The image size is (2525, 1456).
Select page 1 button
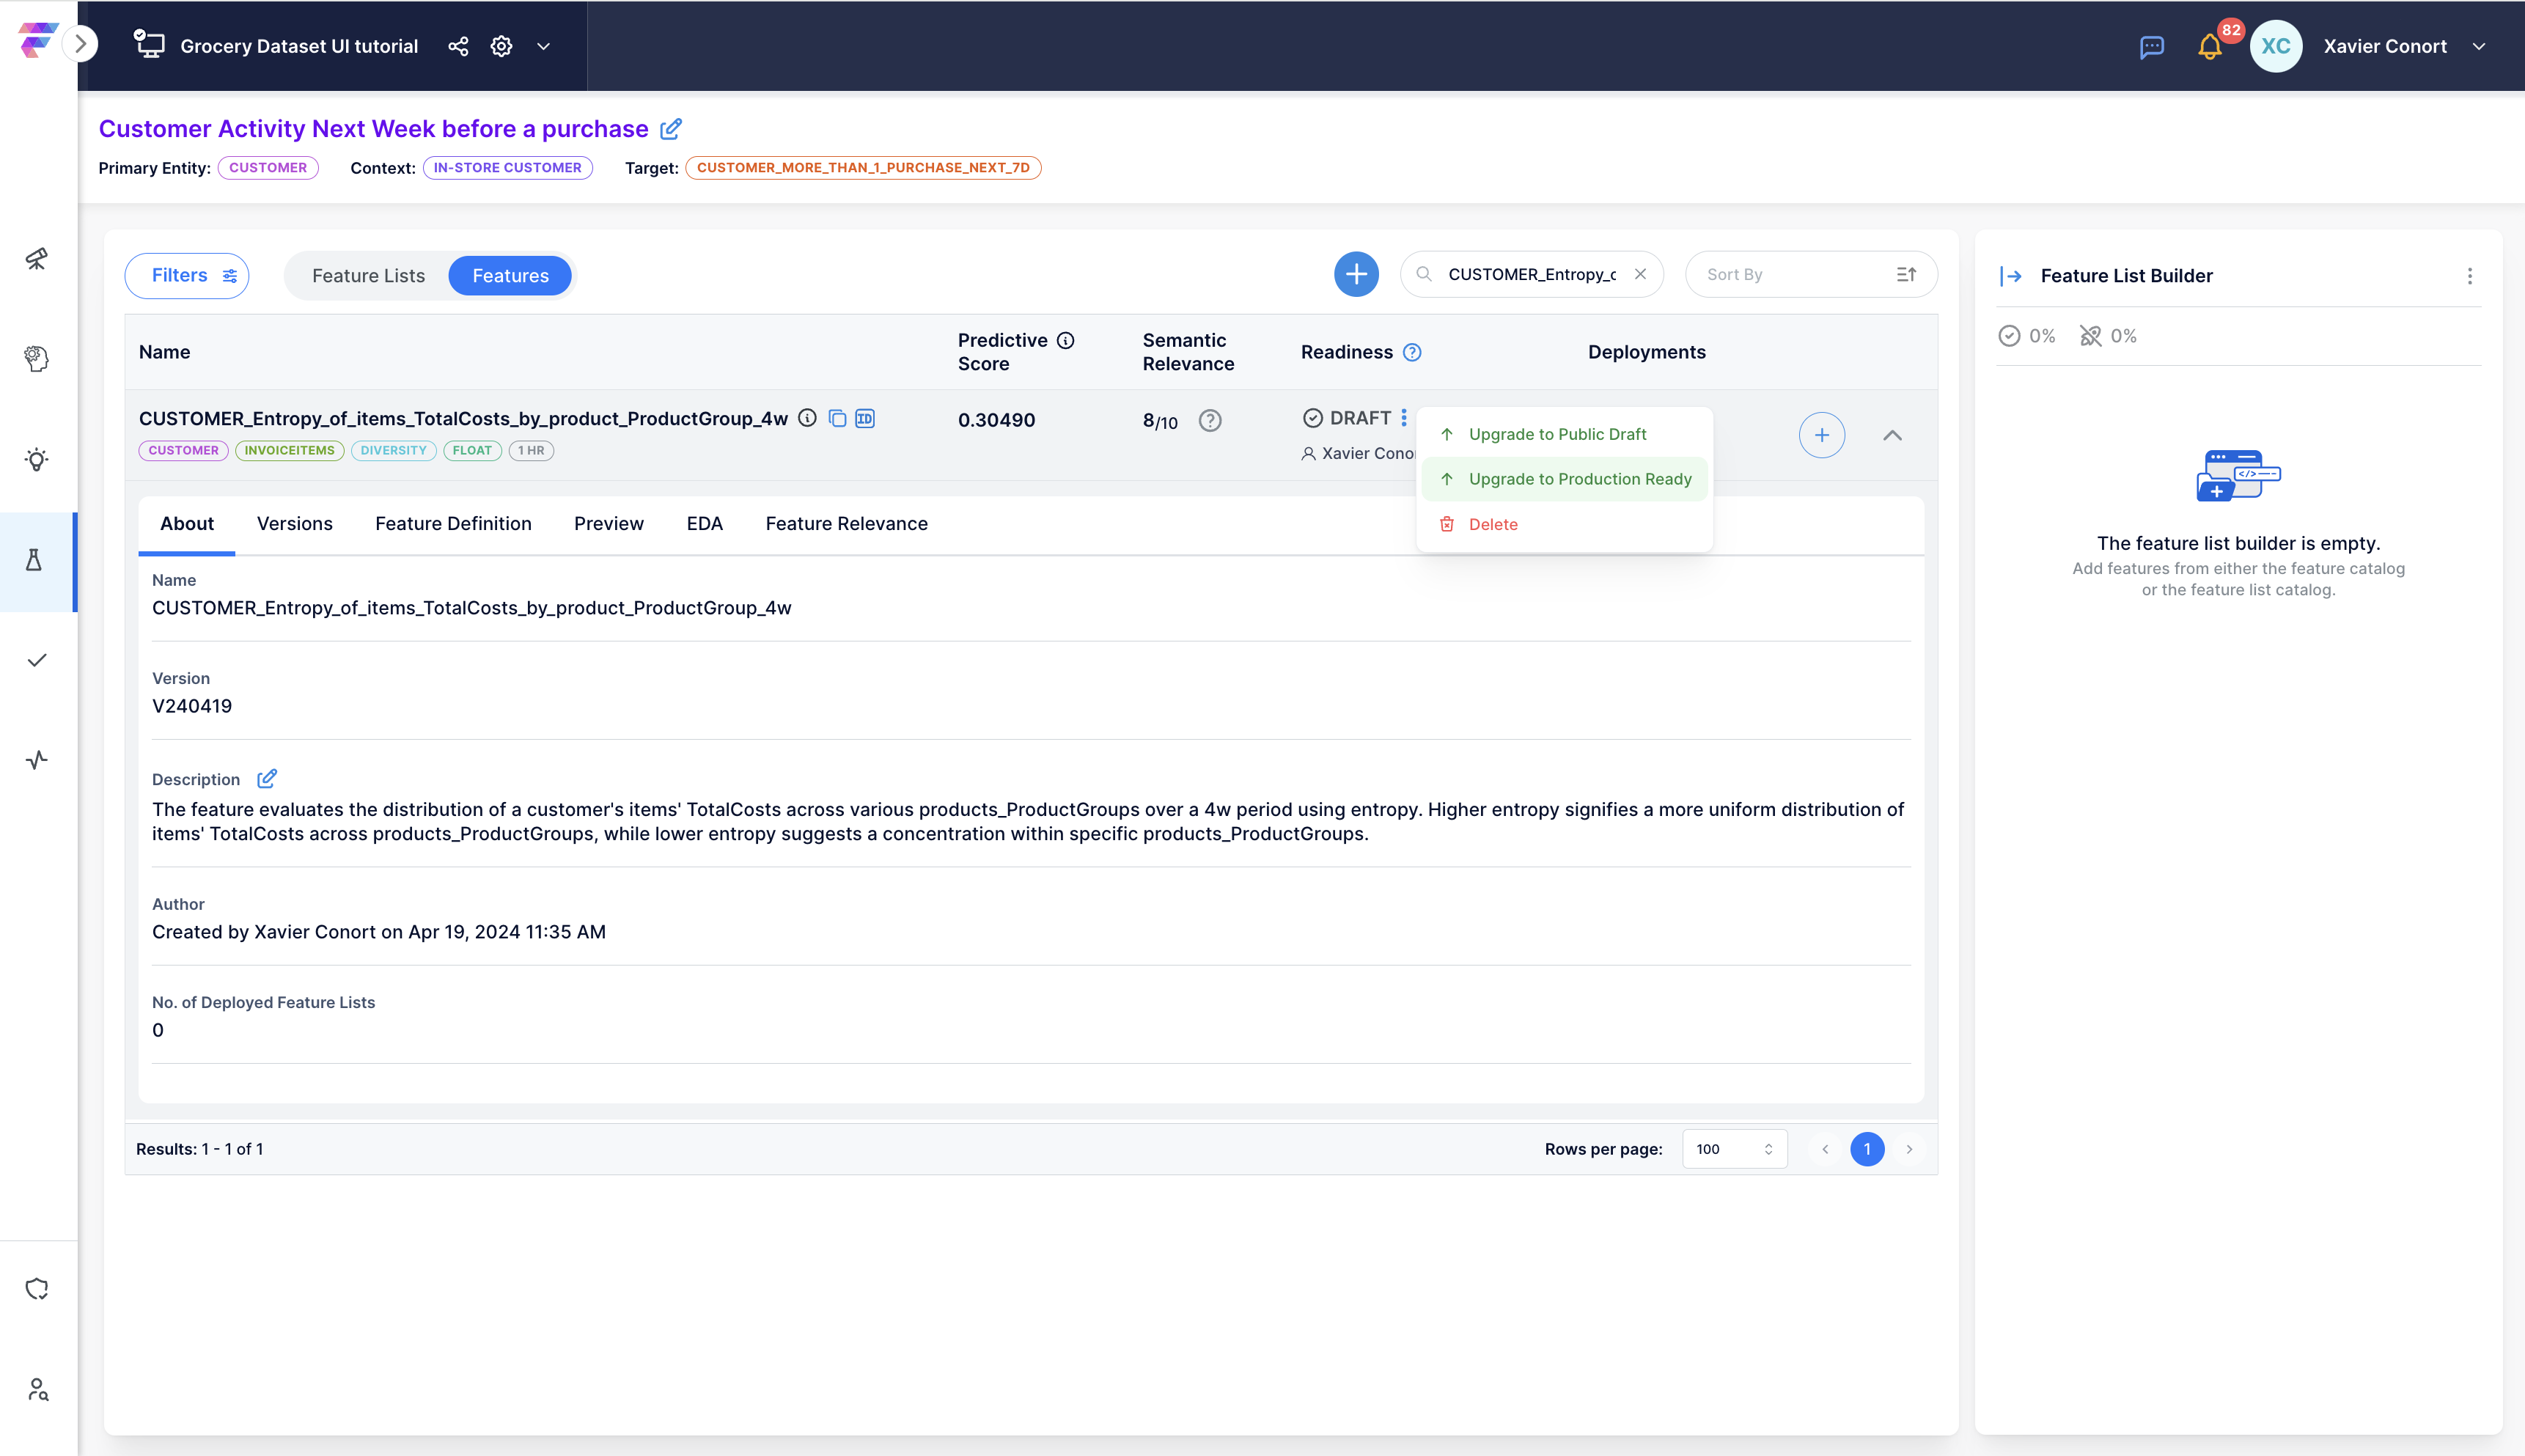(x=1867, y=1149)
